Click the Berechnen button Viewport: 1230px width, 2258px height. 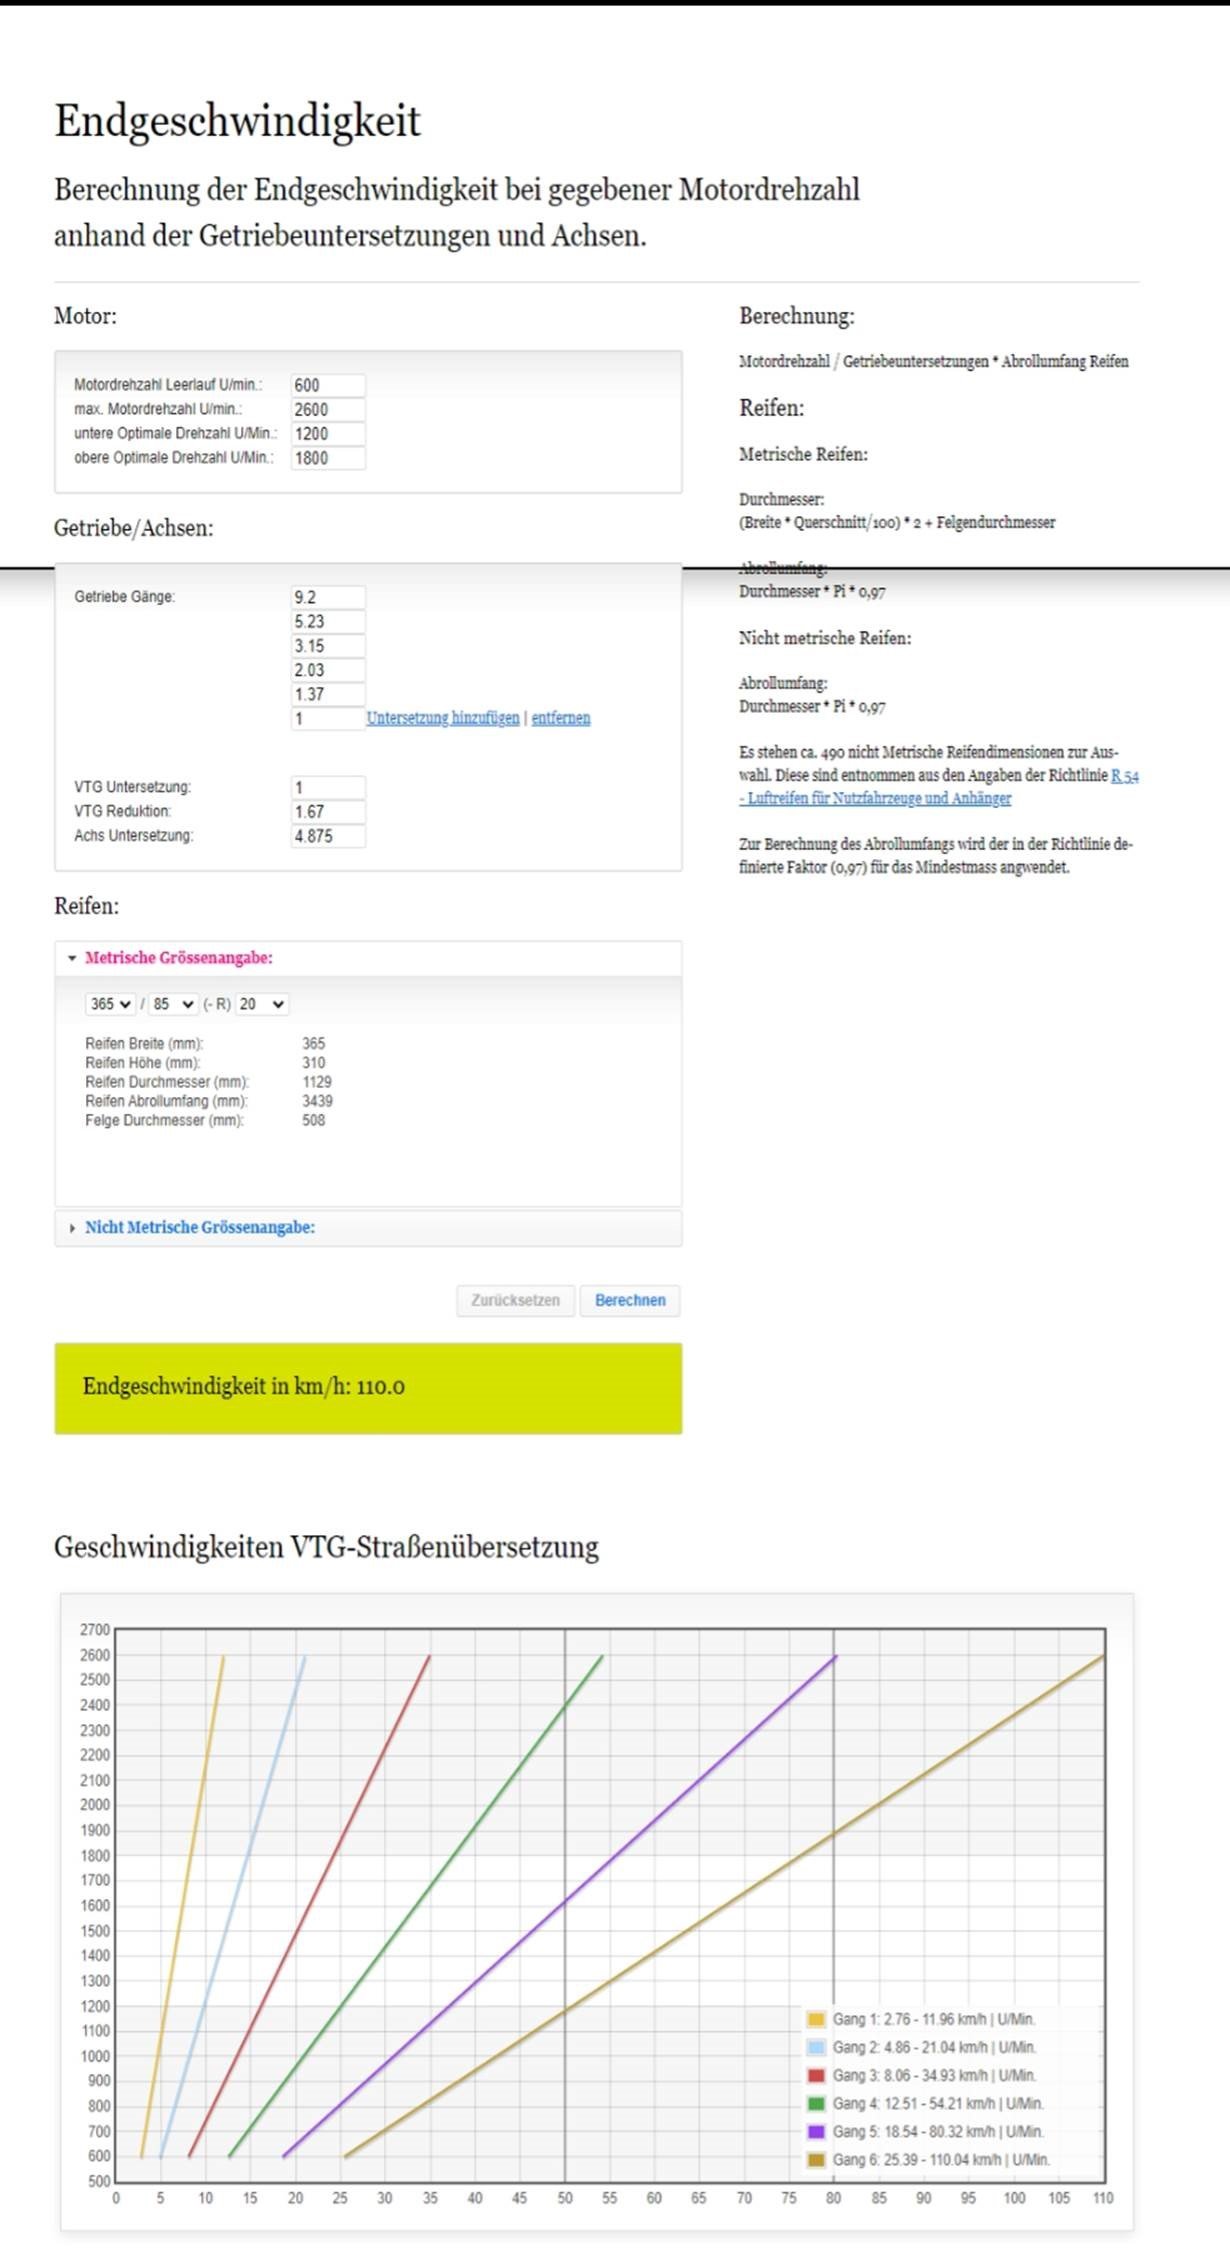630,1300
